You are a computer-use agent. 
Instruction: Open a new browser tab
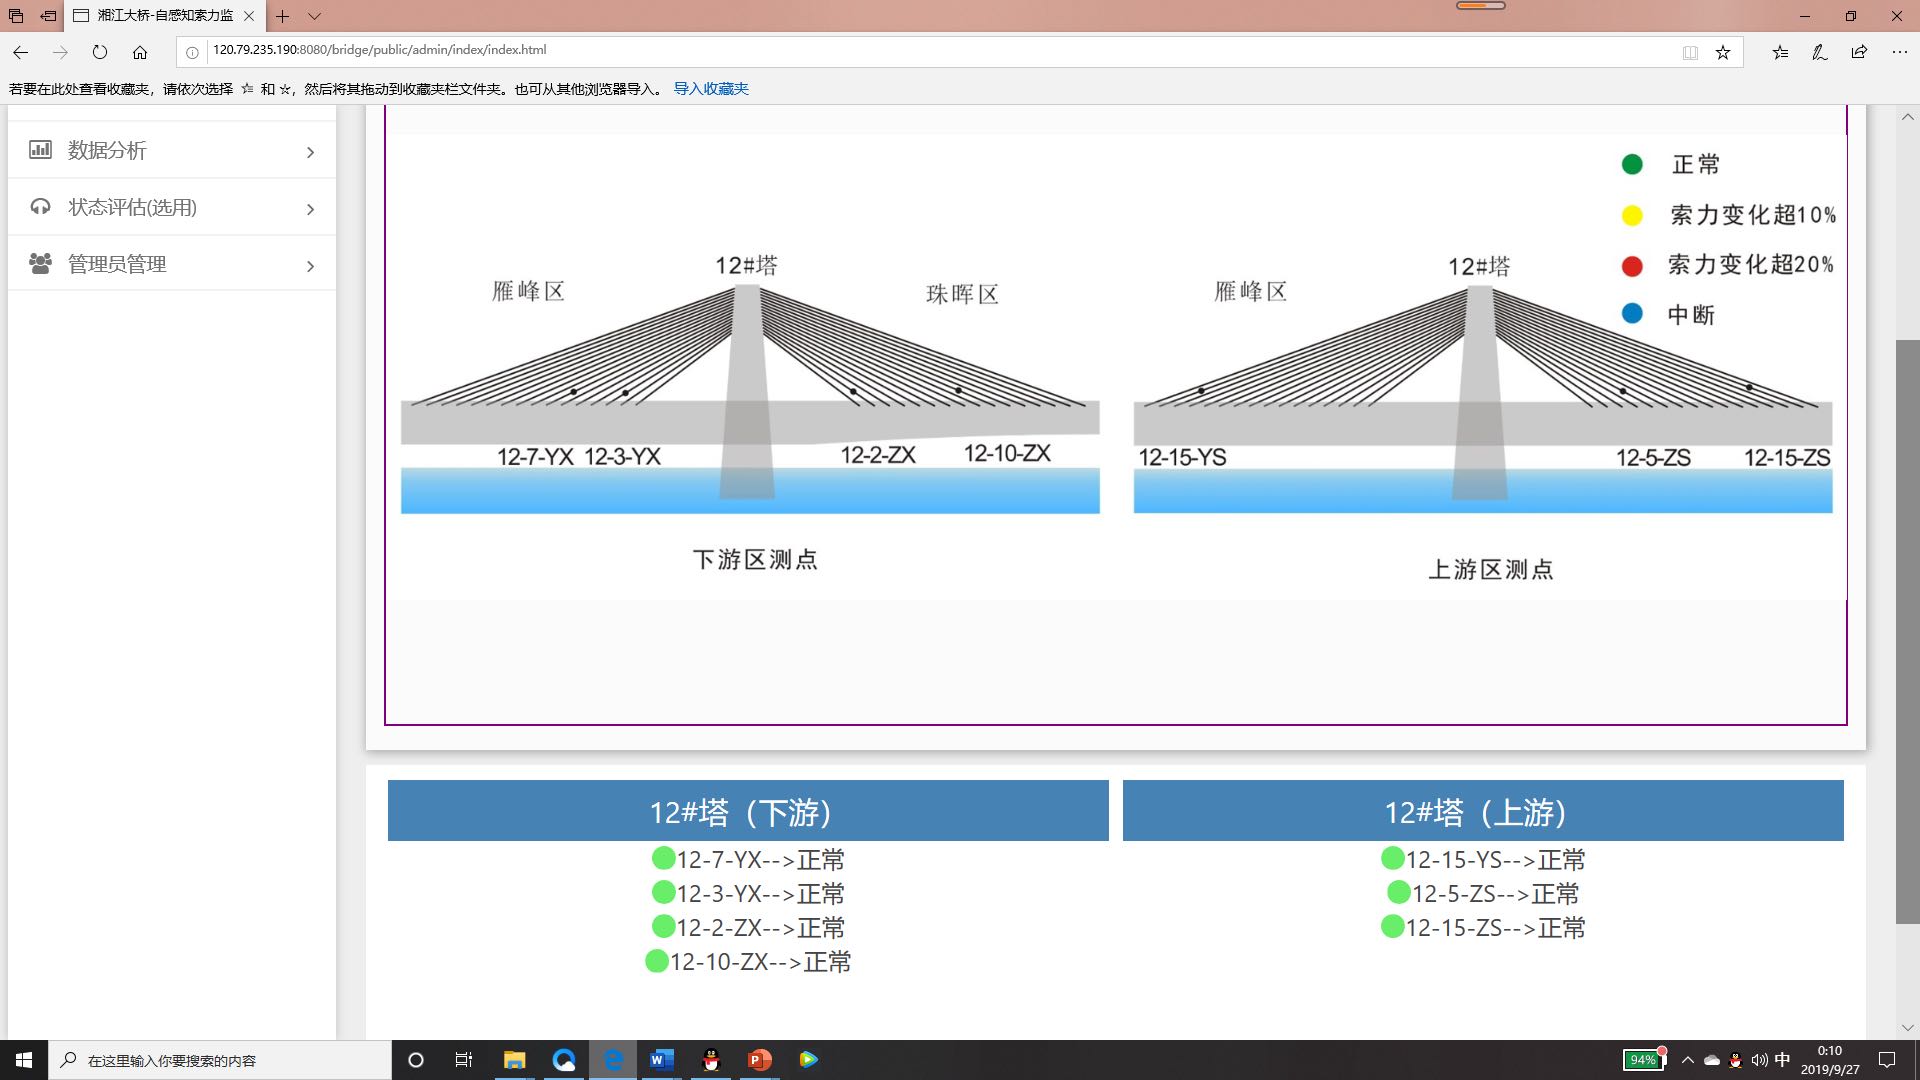pos(283,16)
